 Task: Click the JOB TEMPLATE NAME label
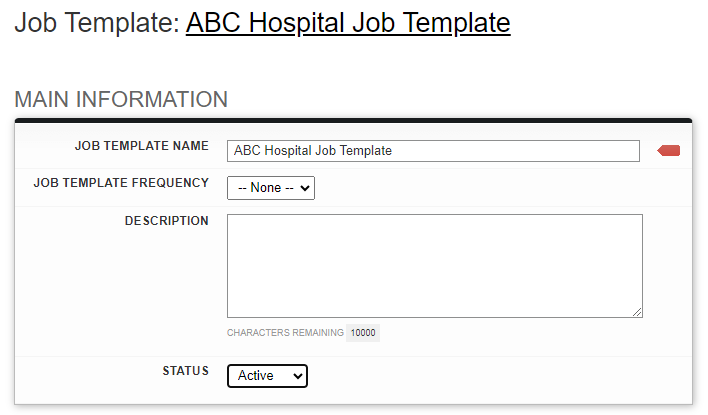point(142,146)
